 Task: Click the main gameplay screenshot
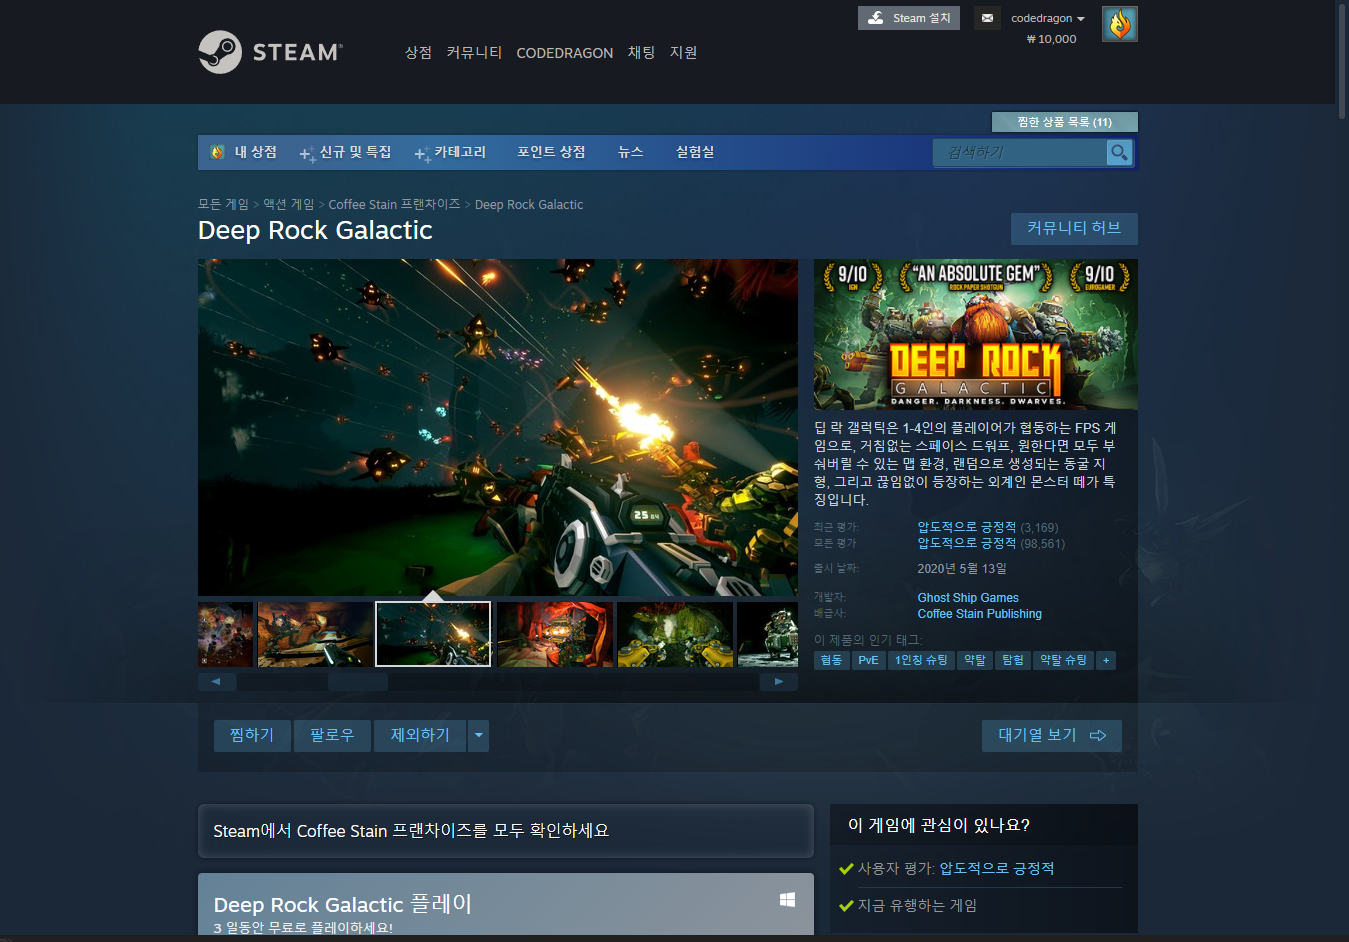click(498, 427)
